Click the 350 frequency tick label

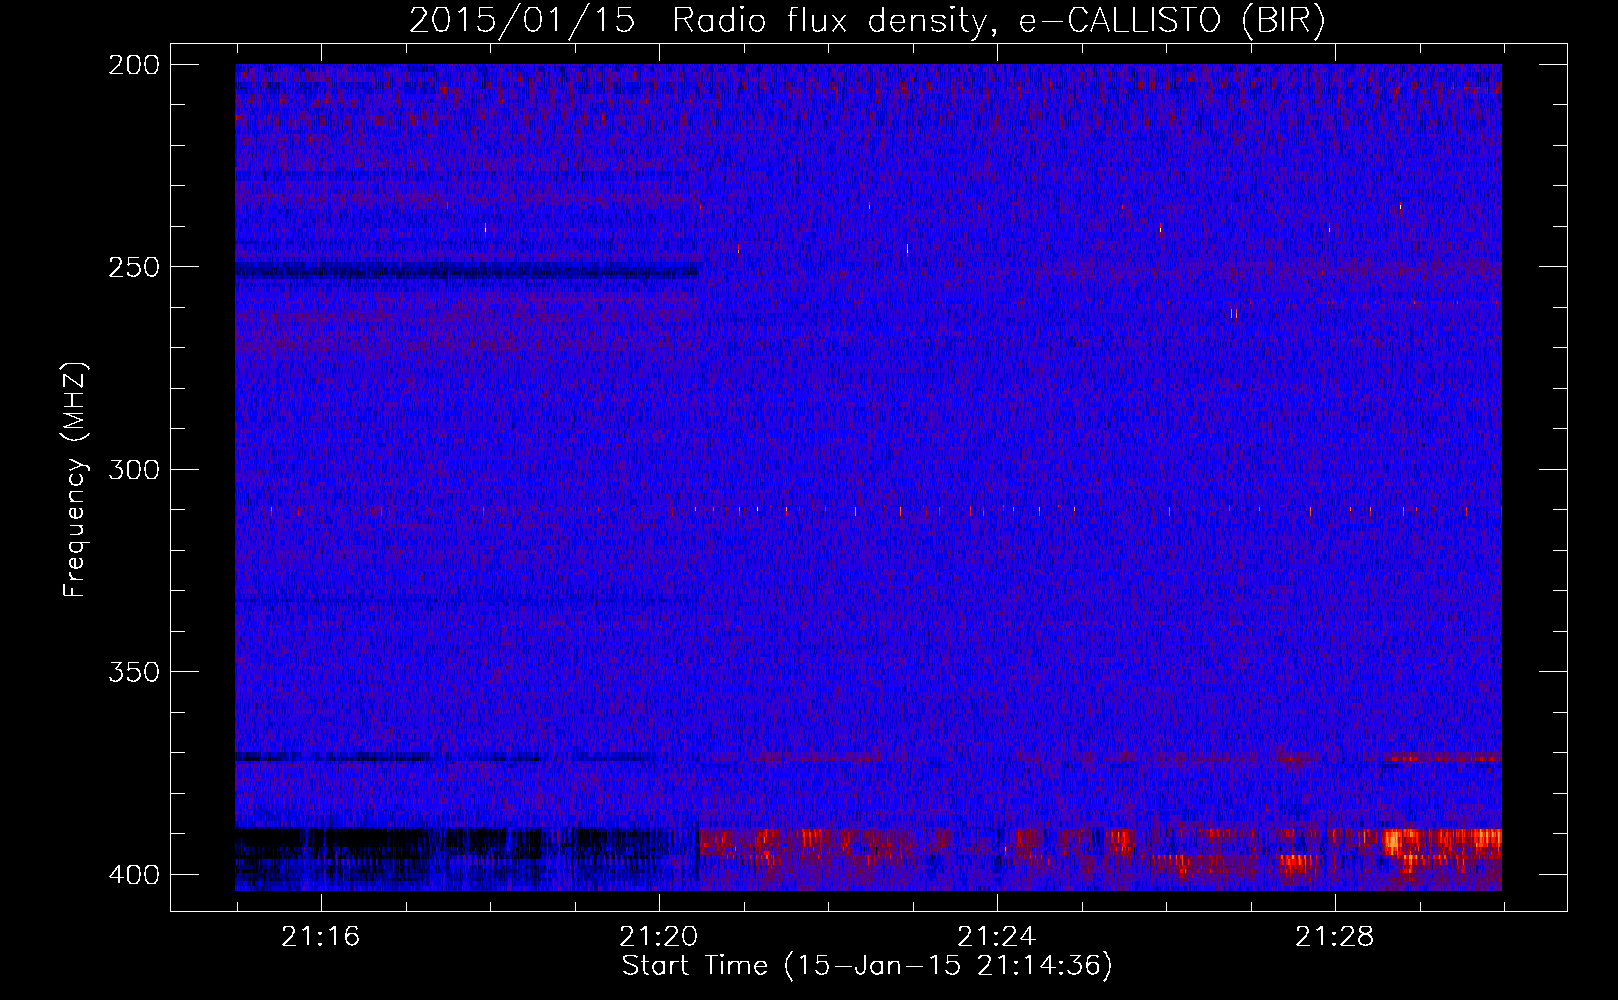[134, 672]
